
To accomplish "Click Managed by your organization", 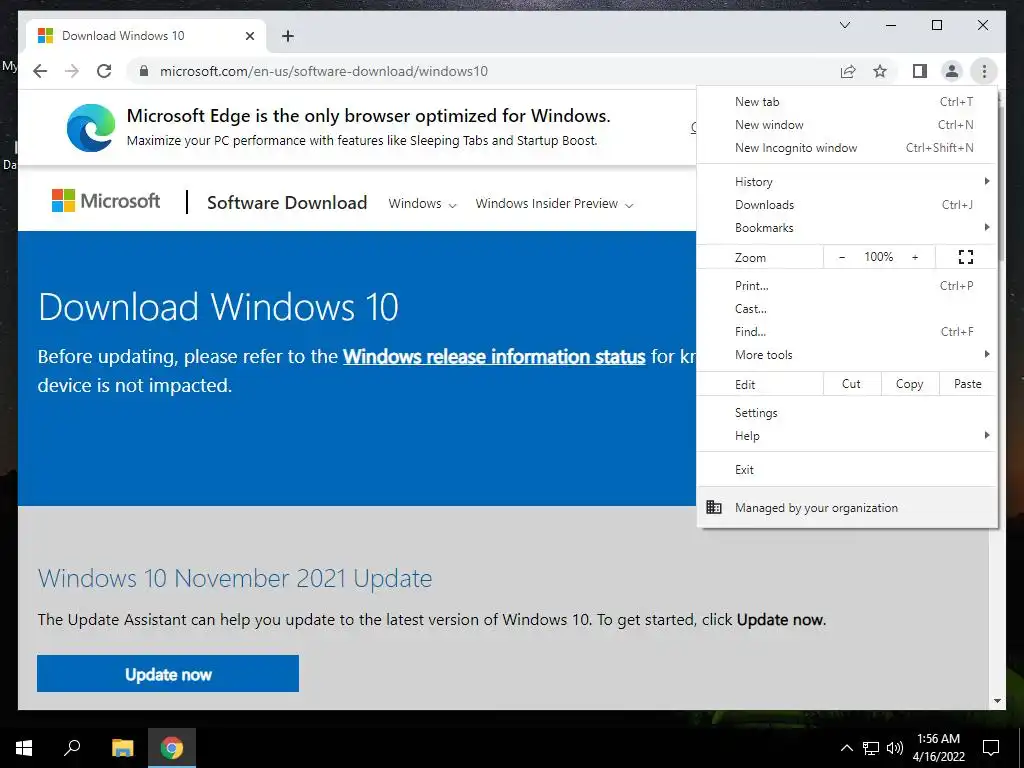I will 846,507.
